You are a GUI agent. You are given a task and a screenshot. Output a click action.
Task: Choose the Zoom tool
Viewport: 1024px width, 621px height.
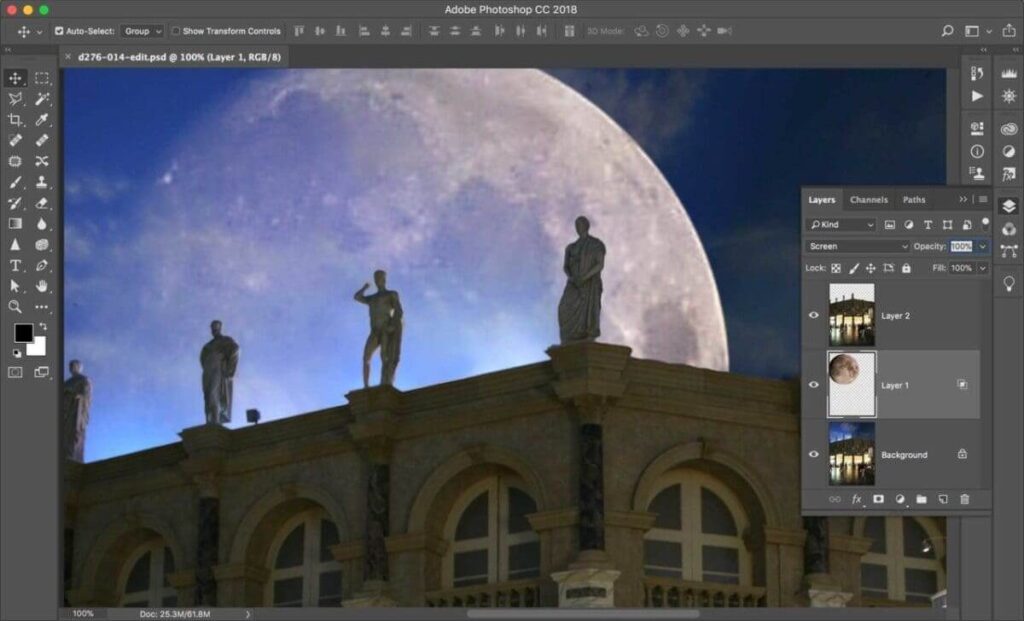(16, 304)
